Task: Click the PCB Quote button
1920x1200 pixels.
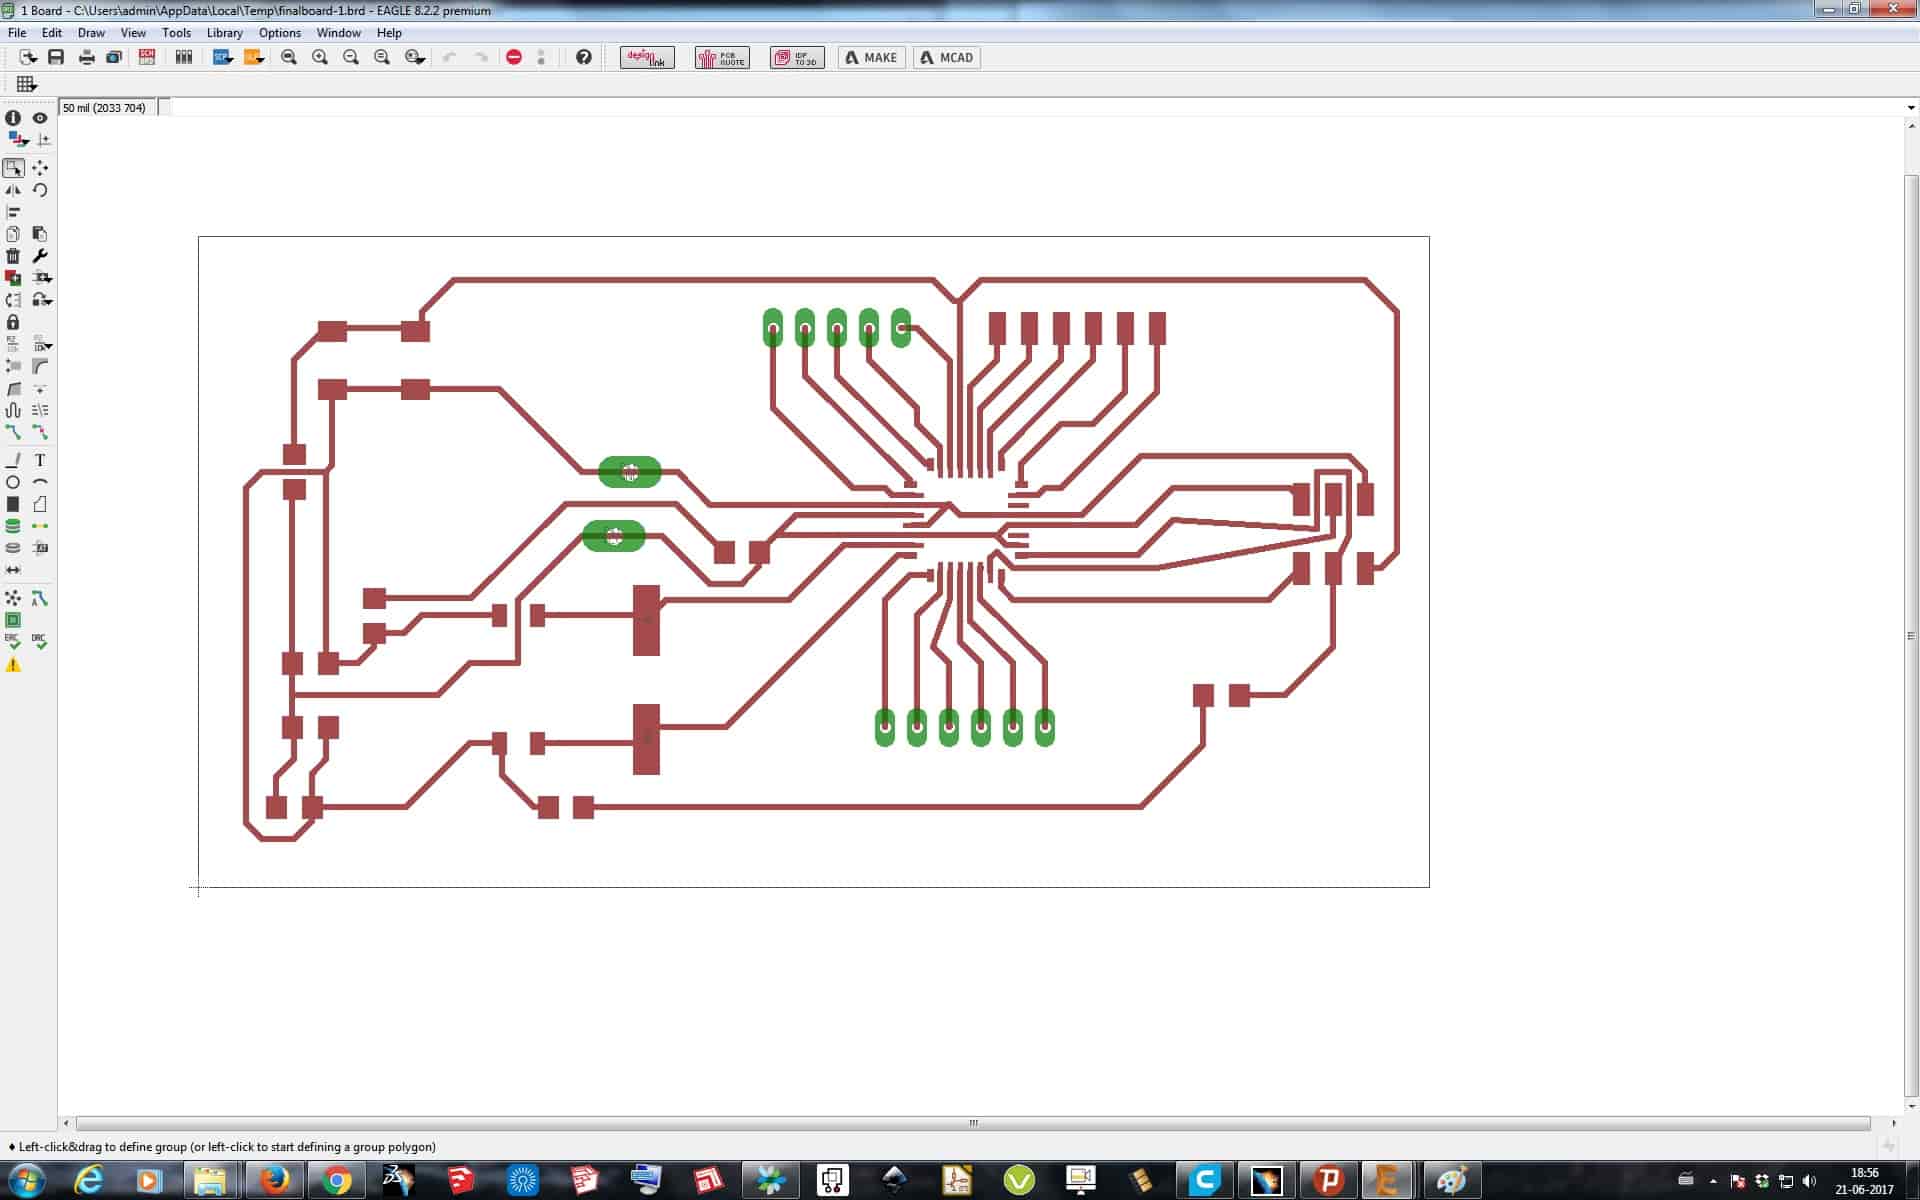Action: point(722,57)
